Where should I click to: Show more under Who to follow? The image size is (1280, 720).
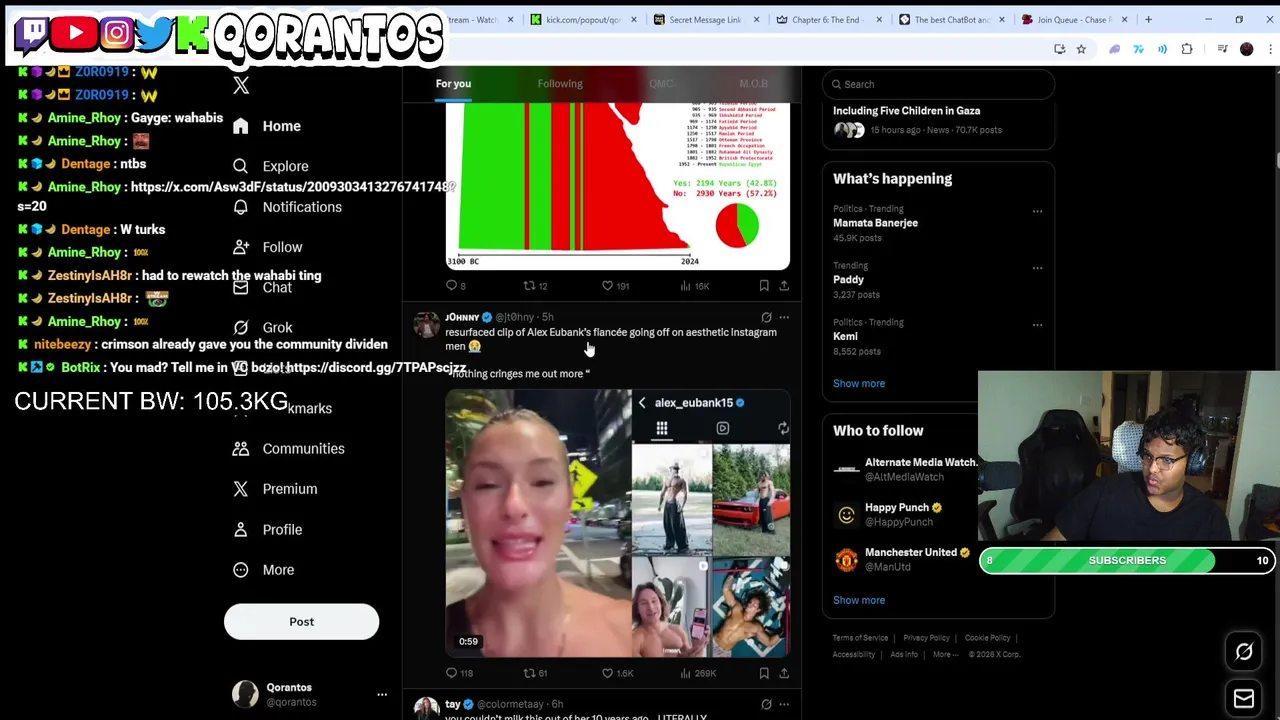point(859,601)
